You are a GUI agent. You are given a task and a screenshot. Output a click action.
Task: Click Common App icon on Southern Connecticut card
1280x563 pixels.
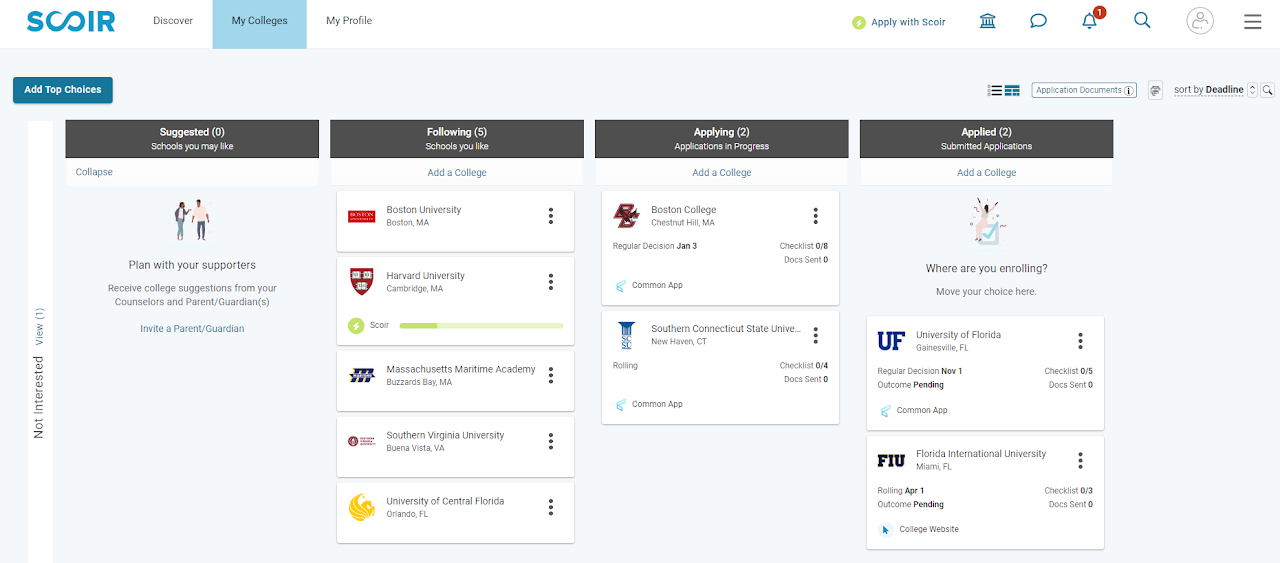click(x=621, y=405)
